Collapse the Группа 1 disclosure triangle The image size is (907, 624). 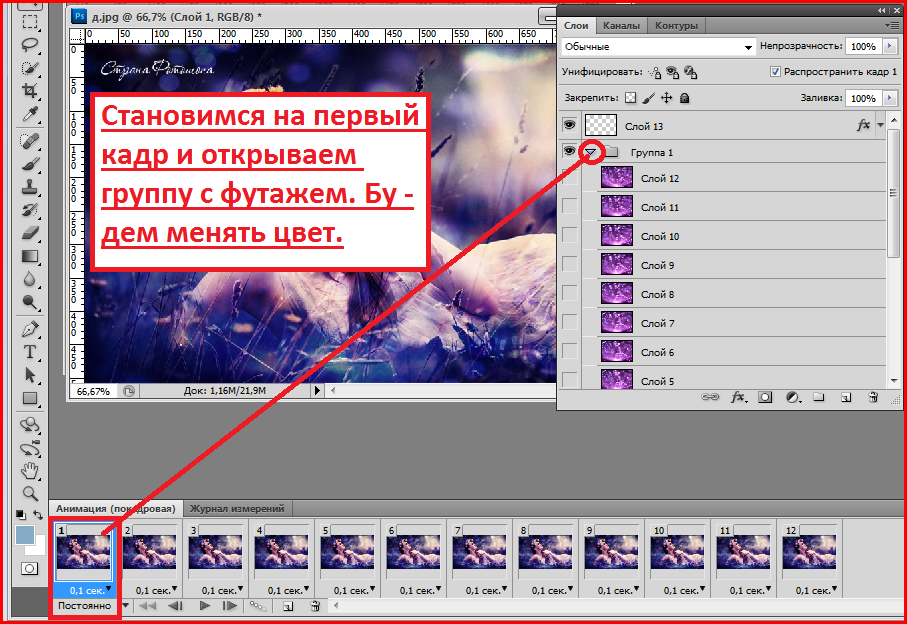(x=590, y=152)
